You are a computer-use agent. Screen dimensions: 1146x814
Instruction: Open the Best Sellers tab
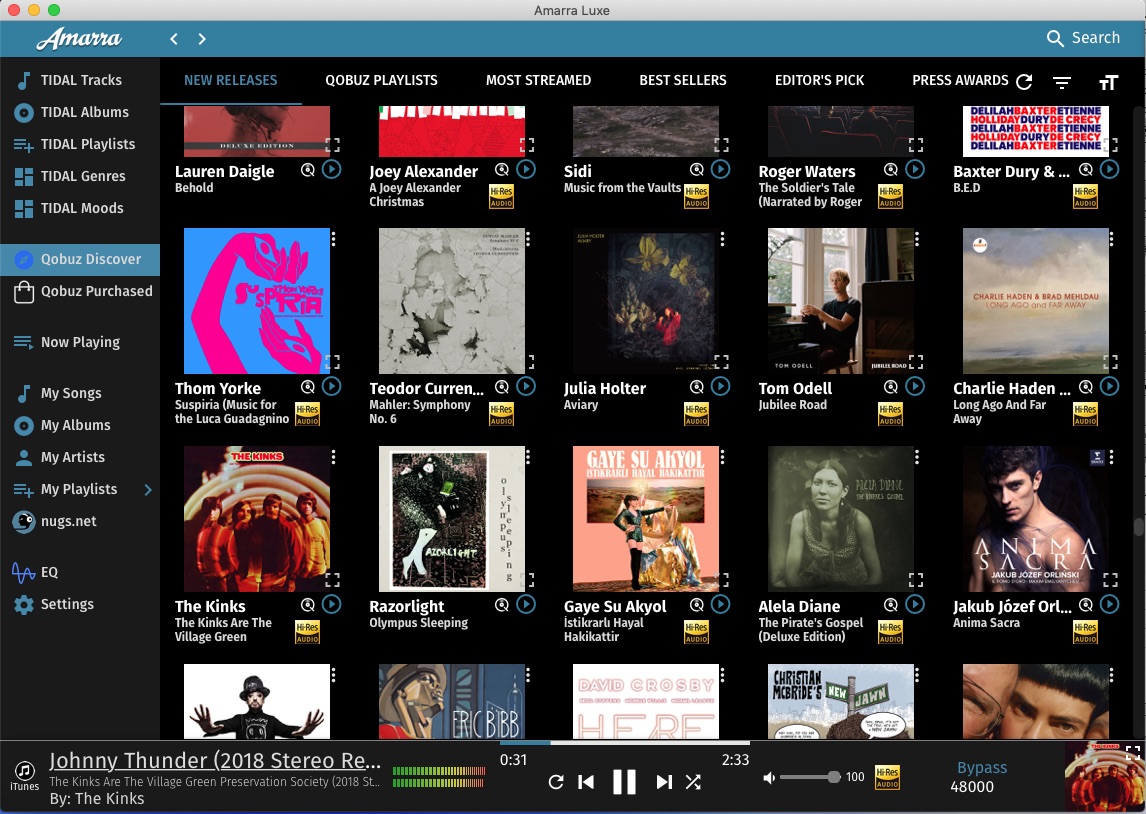pyautogui.click(x=683, y=80)
